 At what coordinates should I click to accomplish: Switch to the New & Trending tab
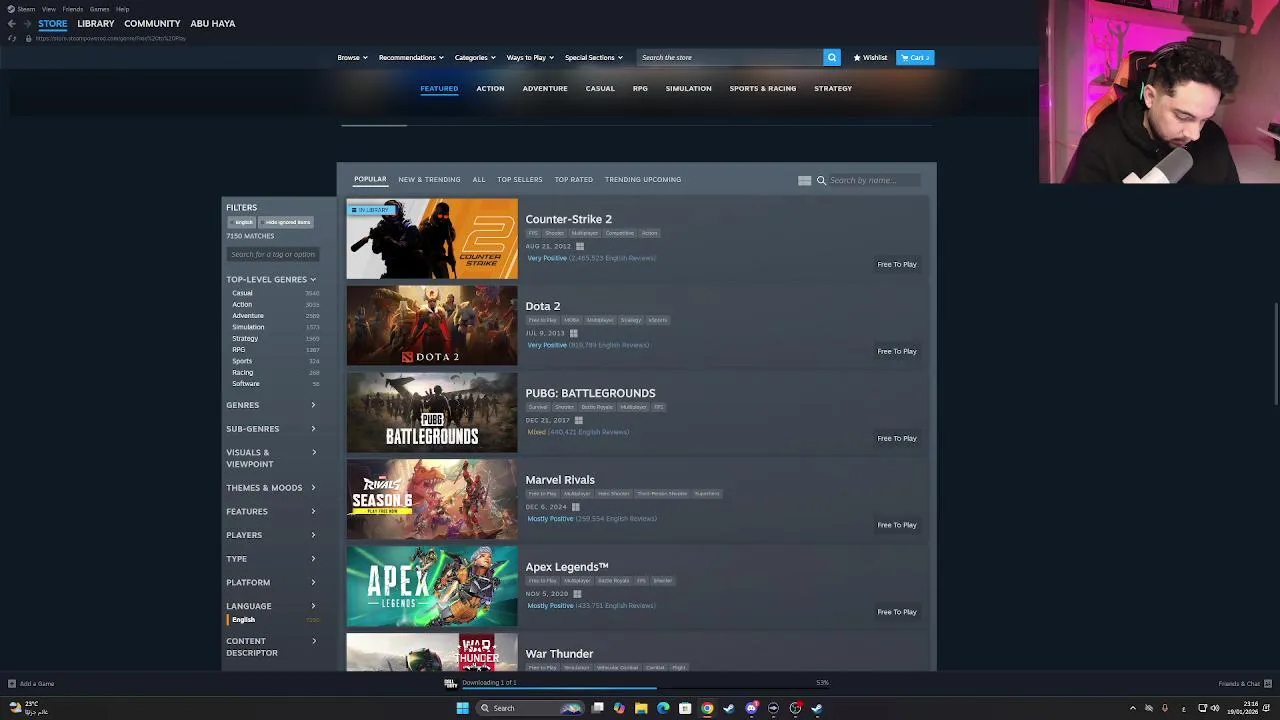point(429,180)
